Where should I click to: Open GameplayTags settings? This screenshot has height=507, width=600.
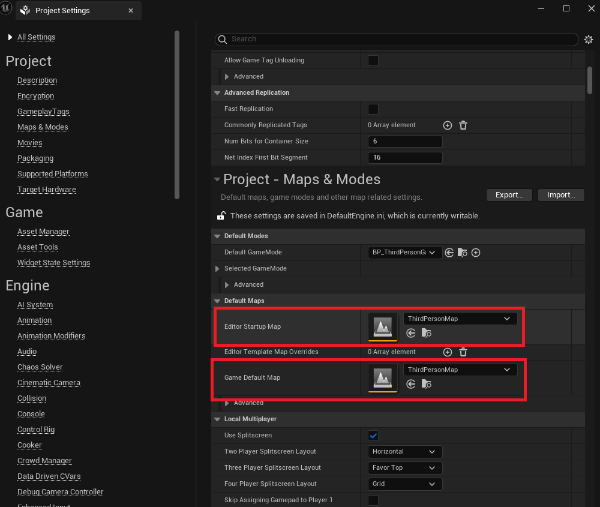tap(43, 112)
